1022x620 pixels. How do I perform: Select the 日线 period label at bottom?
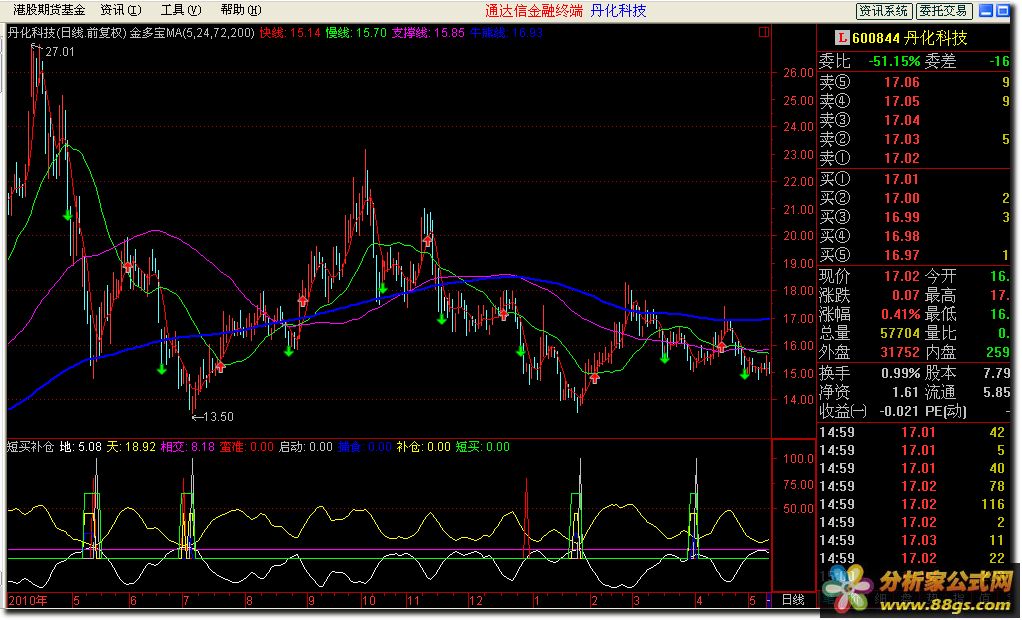[x=793, y=600]
